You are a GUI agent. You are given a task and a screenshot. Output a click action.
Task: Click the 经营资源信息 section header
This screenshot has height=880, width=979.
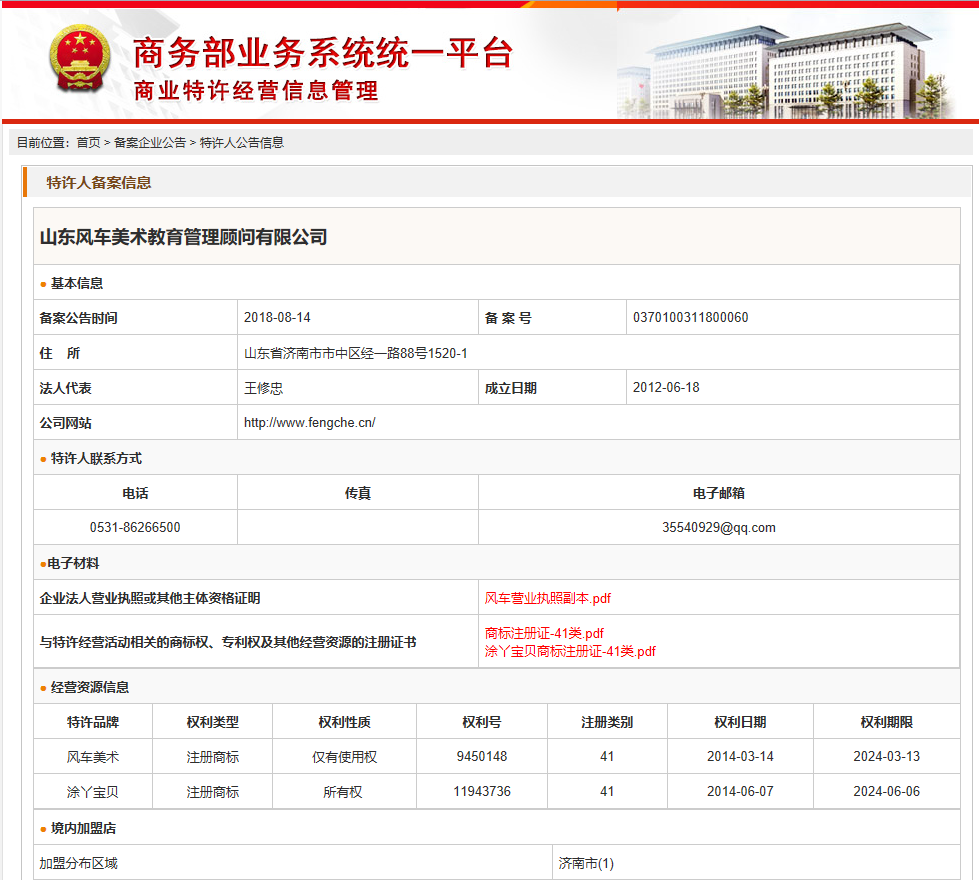click(90, 688)
